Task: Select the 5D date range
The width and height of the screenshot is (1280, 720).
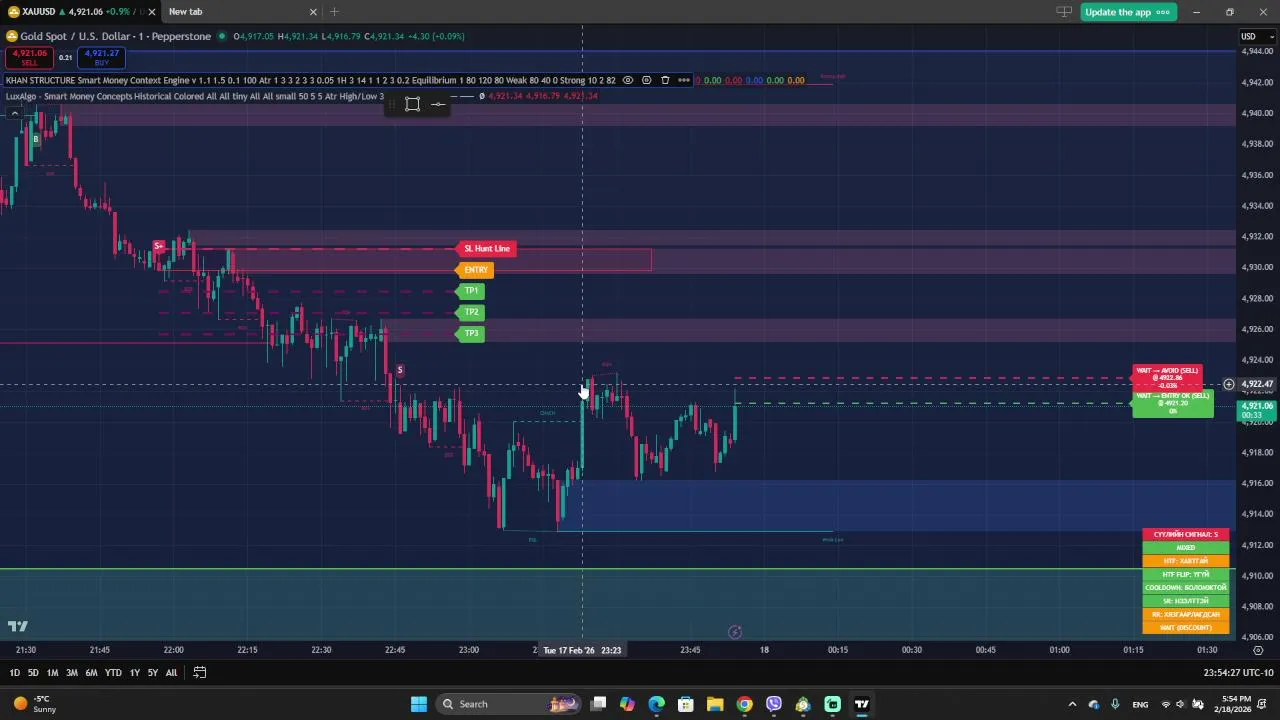Action: (33, 673)
